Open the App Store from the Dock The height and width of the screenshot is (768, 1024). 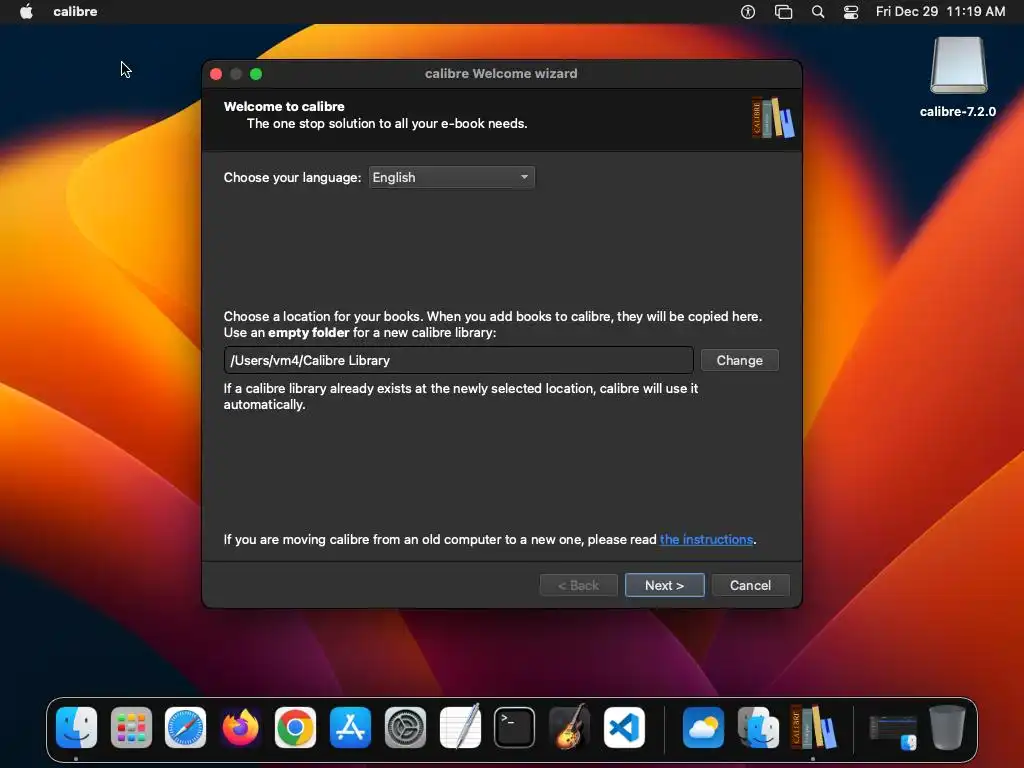pos(351,728)
